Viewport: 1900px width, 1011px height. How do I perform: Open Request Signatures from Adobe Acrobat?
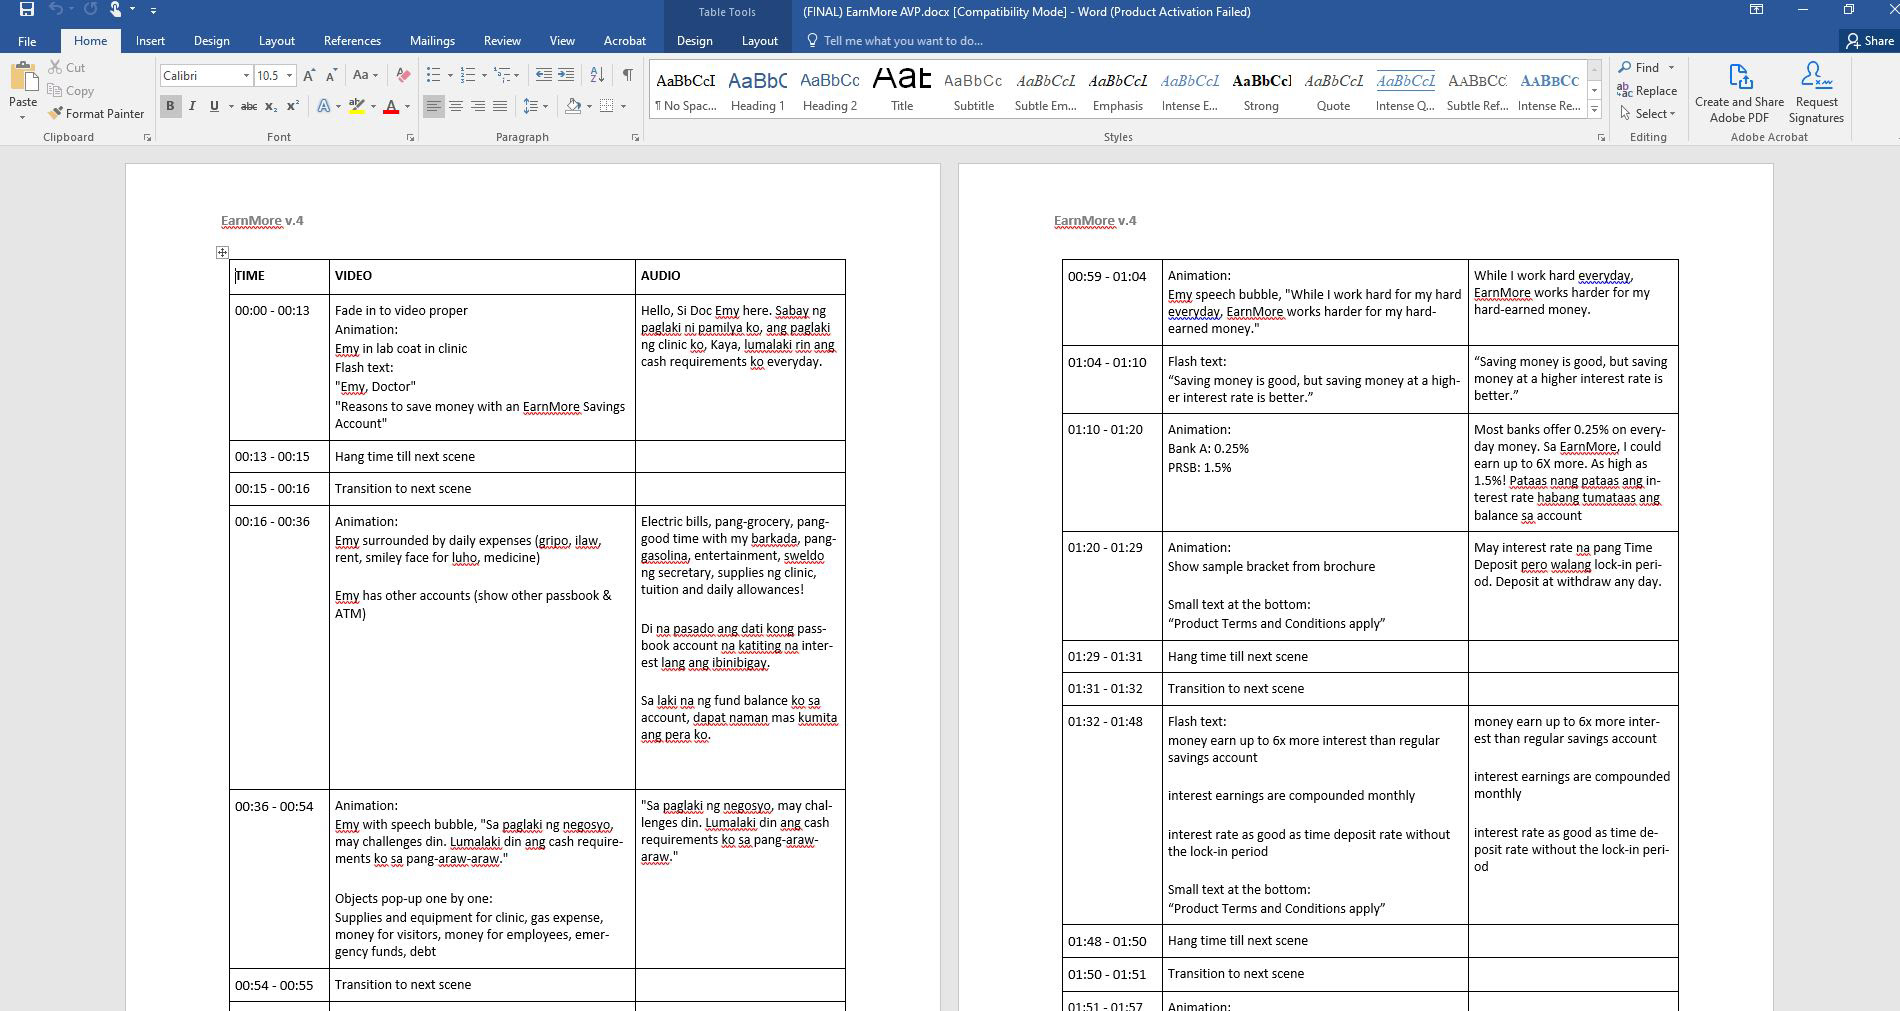pos(1816,92)
